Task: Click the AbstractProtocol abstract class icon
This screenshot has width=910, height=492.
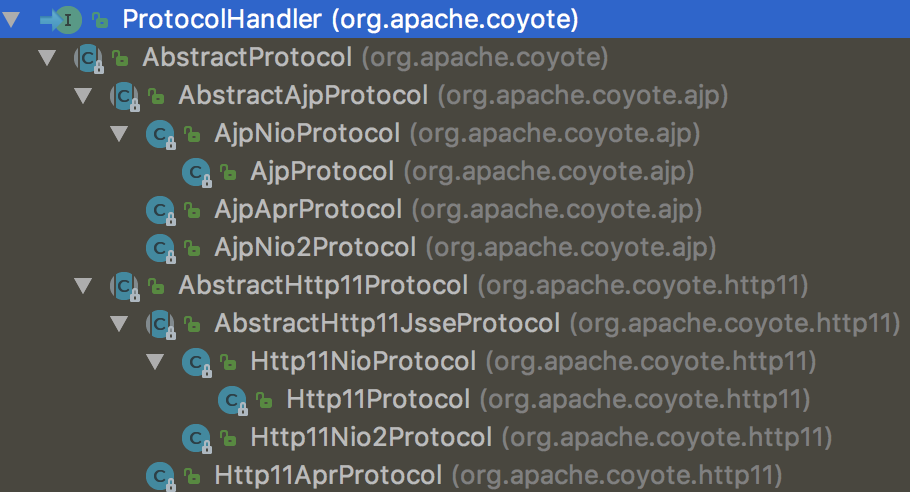Action: pos(88,58)
